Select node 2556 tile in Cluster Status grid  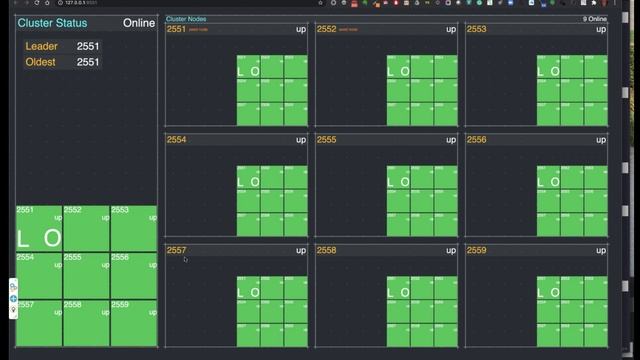(x=134, y=276)
